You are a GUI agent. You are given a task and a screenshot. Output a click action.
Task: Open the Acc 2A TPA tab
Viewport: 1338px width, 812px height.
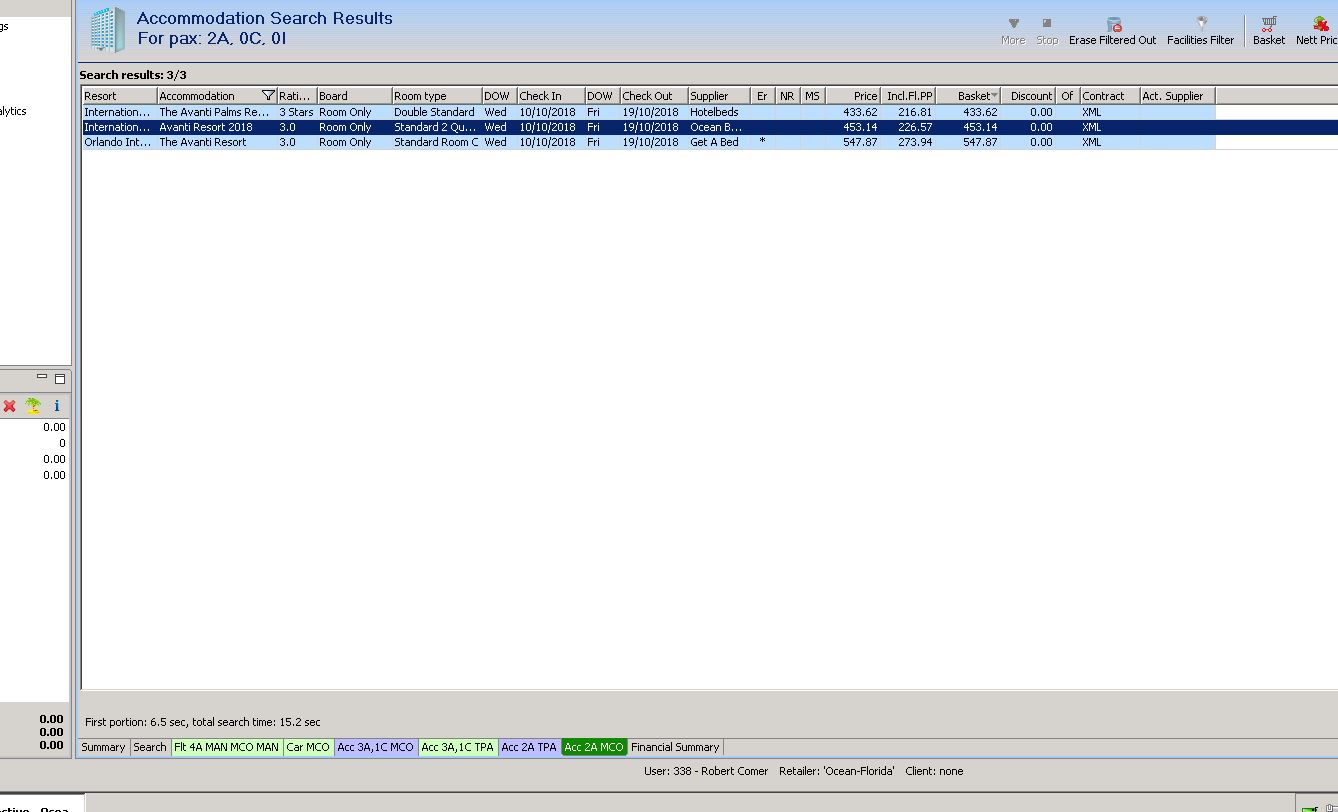[529, 747]
